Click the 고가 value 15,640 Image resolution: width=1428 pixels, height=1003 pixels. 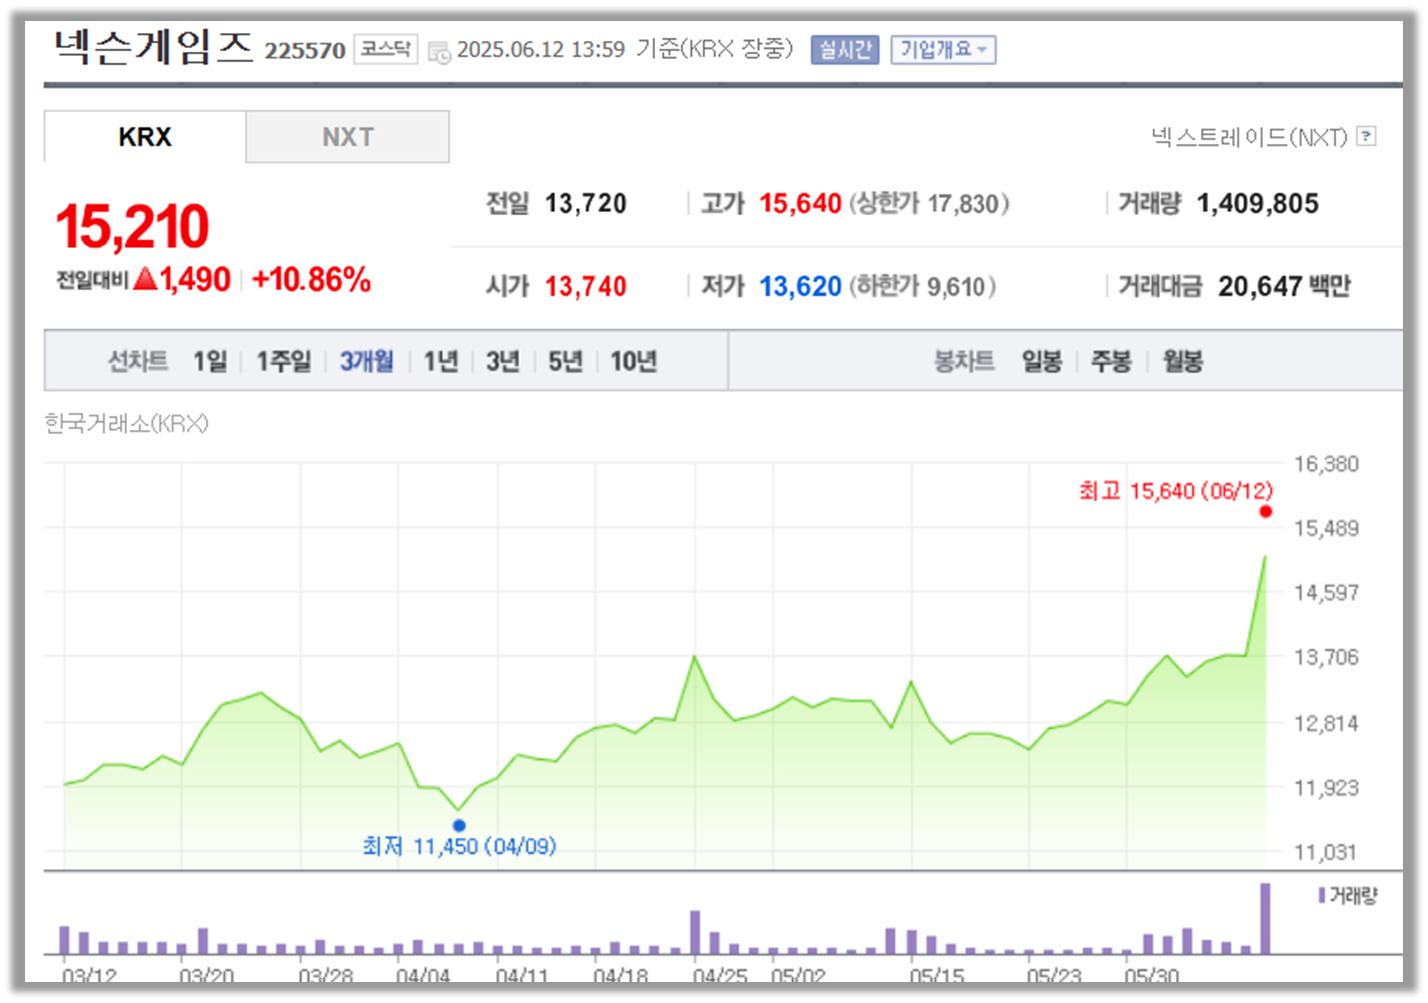point(800,204)
